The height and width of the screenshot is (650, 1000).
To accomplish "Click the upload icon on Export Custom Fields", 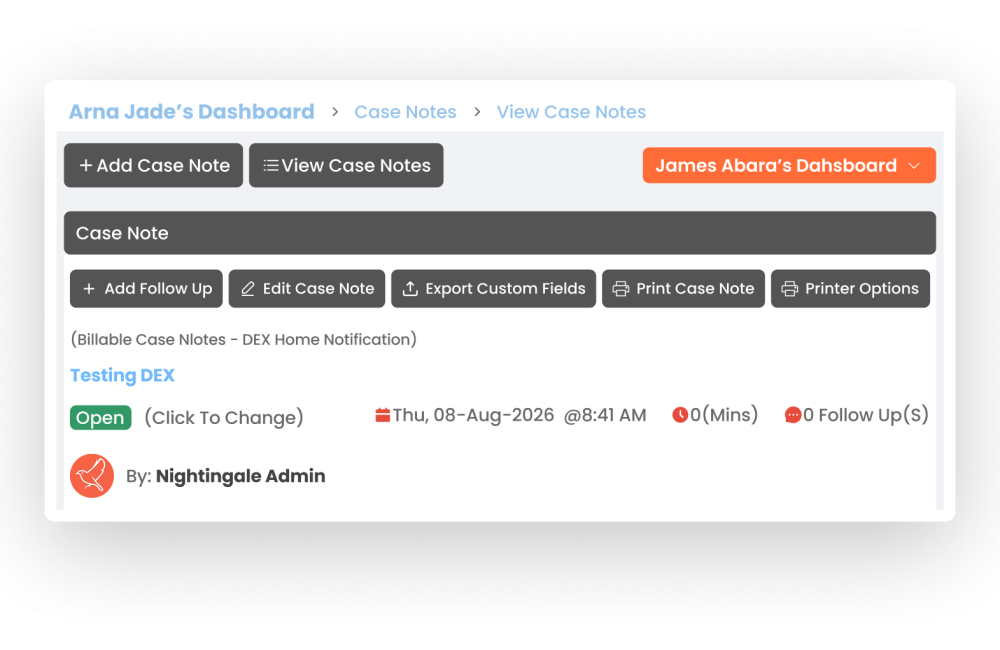I will coord(412,288).
